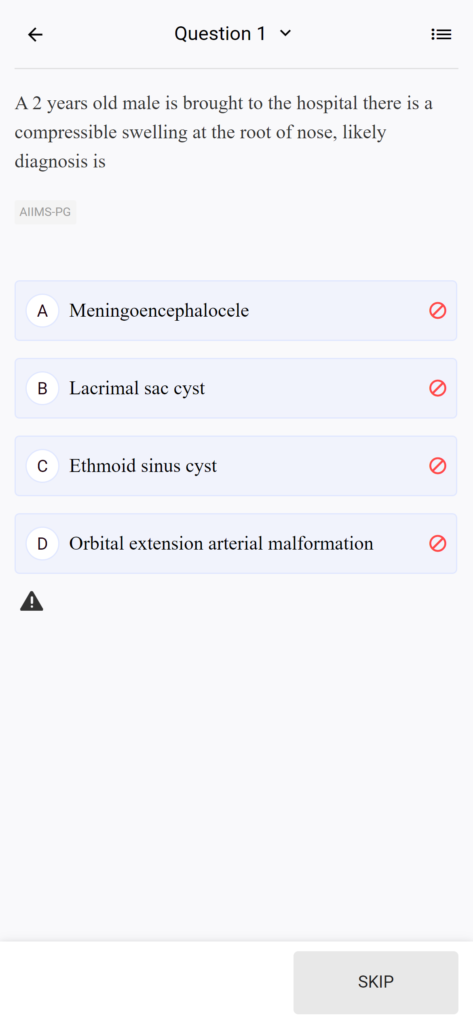This screenshot has width=473, height=1024.
Task: Eliminate Ethmoid sinus cyst via crossed-circle icon
Action: tap(438, 466)
